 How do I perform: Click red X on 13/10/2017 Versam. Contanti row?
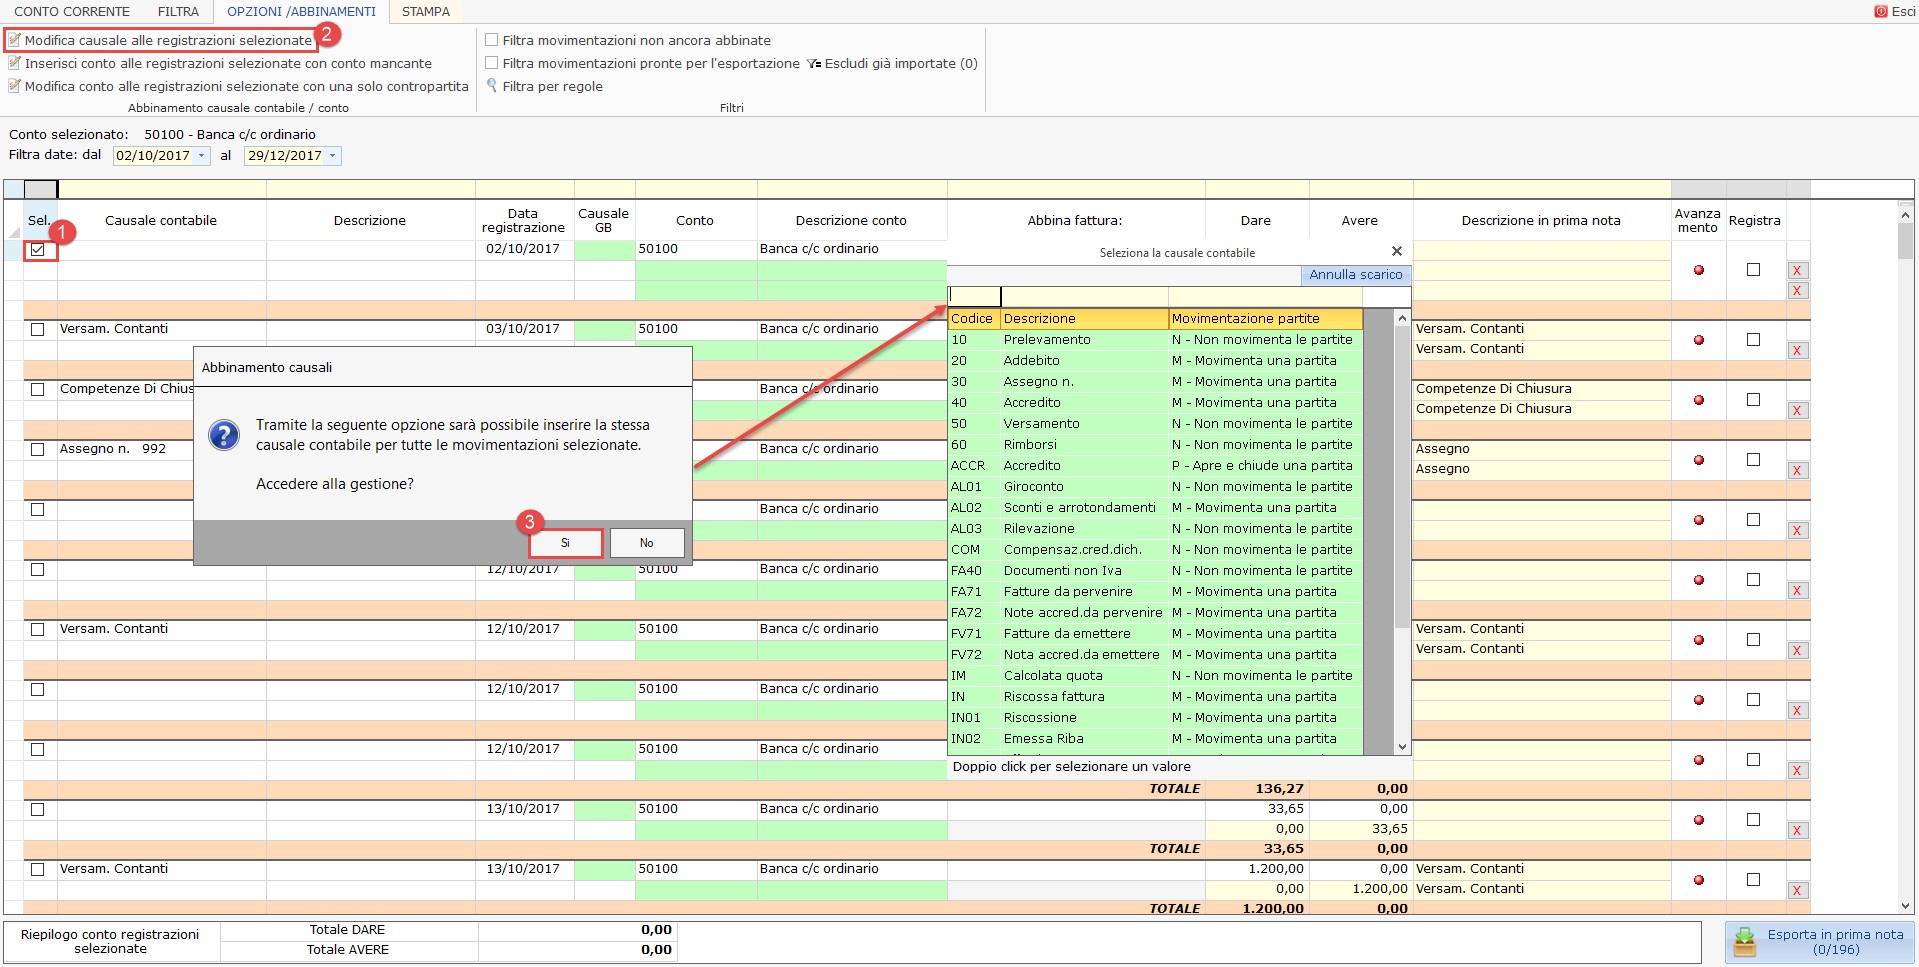coord(1797,890)
